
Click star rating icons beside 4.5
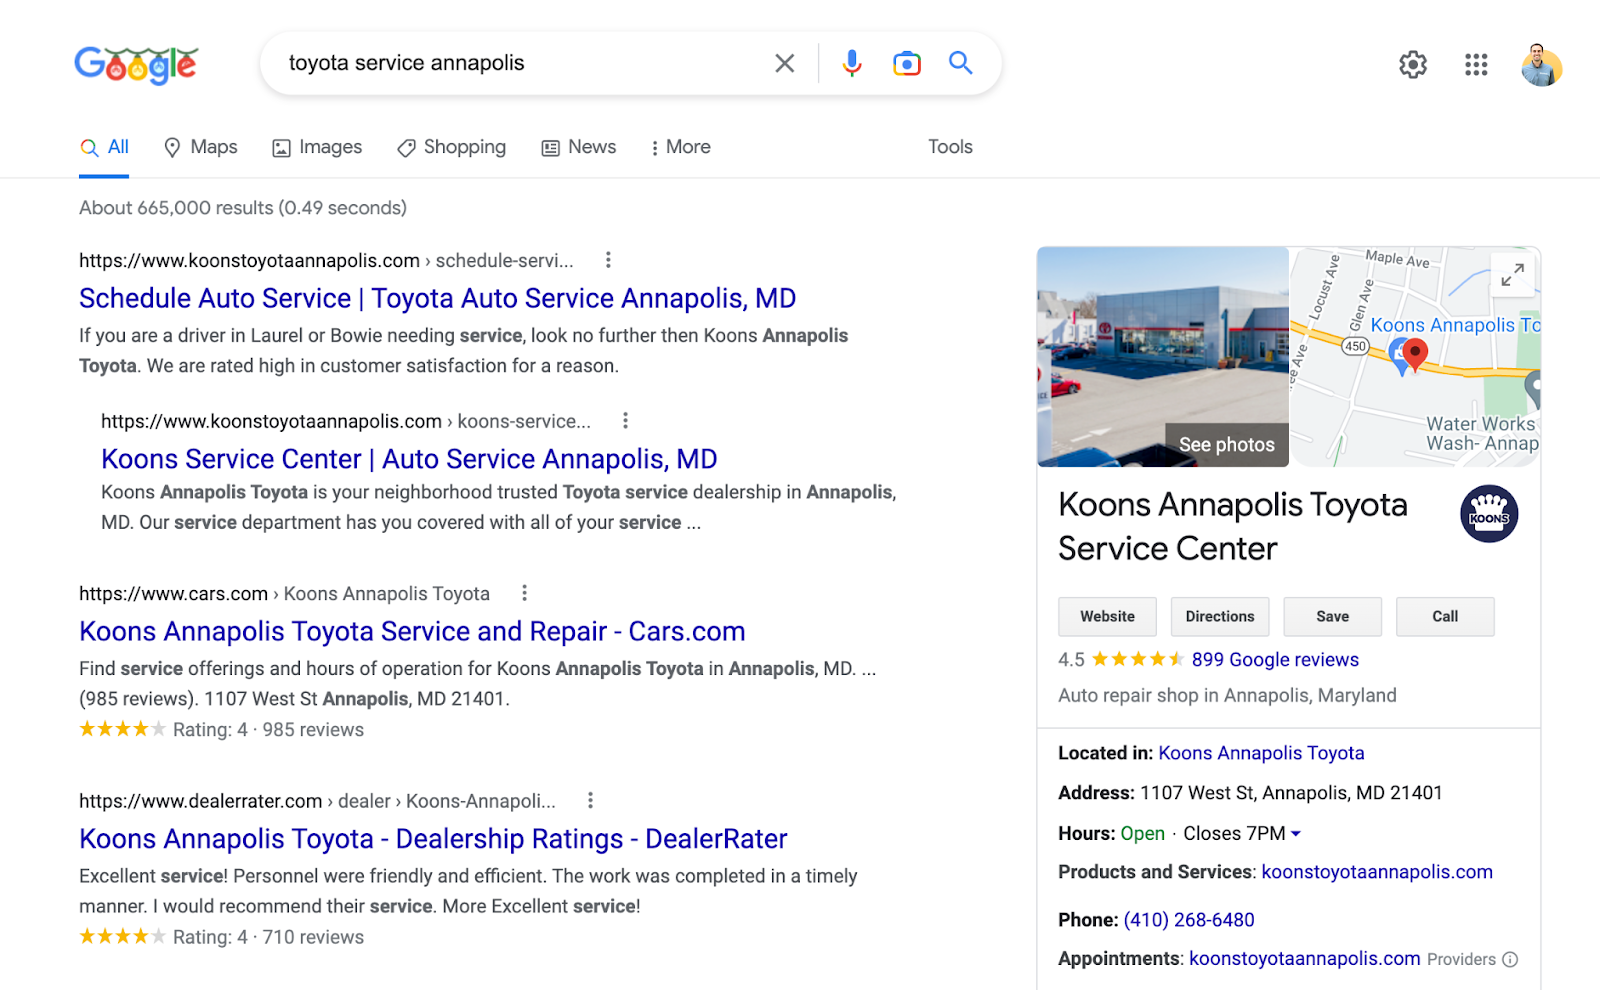click(1138, 659)
